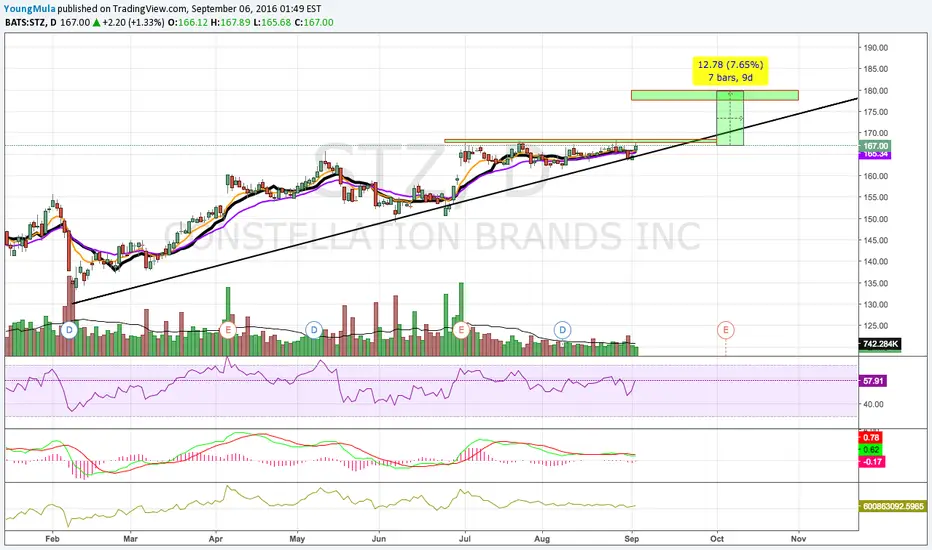The image size is (932, 550).
Task: Click the dividend D marker in early May
Action: (313, 329)
